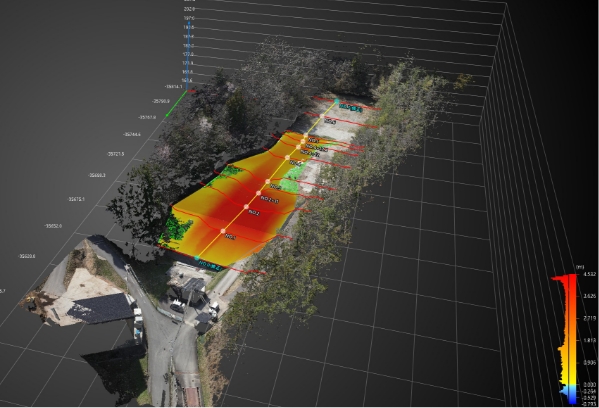Click the white truck on the road
The image size is (599, 408).
click(x=214, y=309)
